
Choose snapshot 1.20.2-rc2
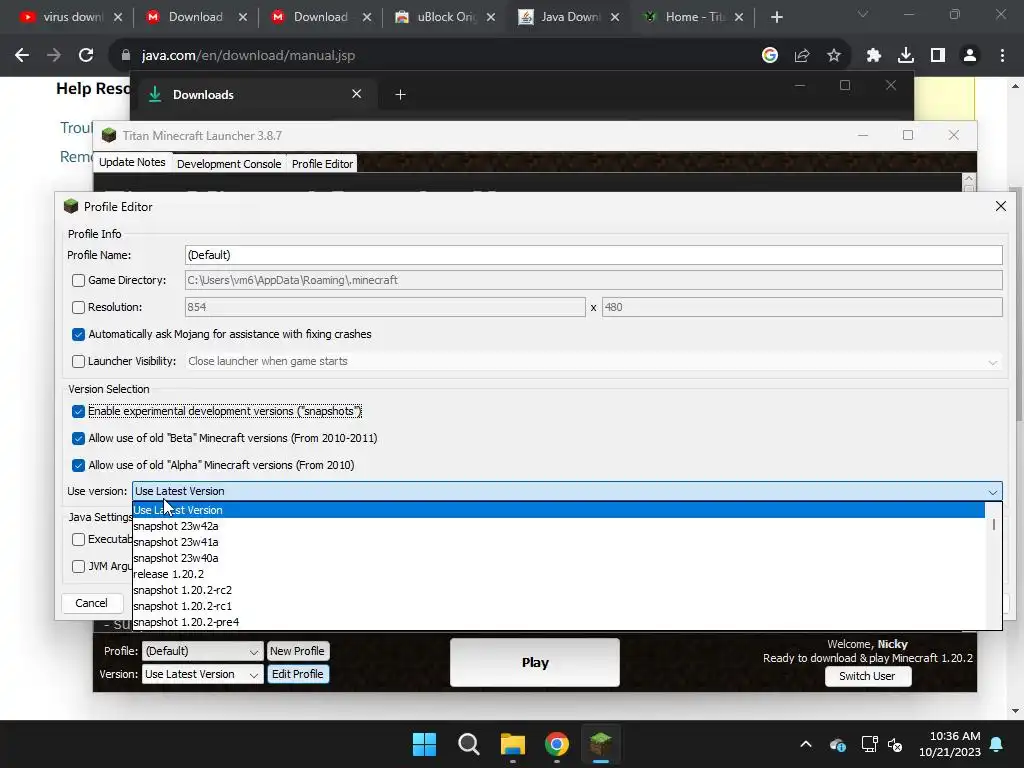click(x=558, y=590)
